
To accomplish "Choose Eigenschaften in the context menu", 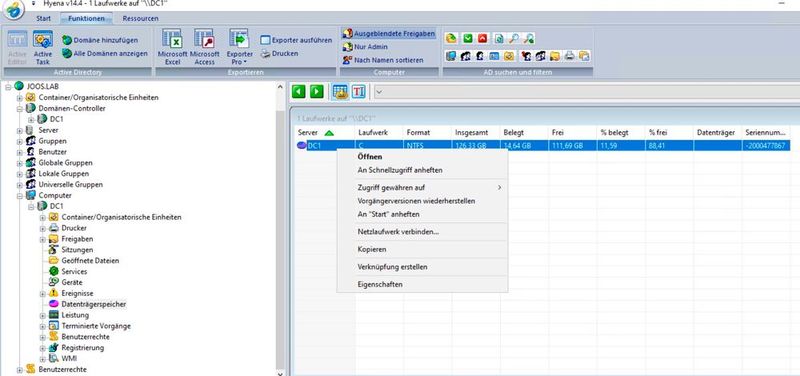I will click(422, 284).
